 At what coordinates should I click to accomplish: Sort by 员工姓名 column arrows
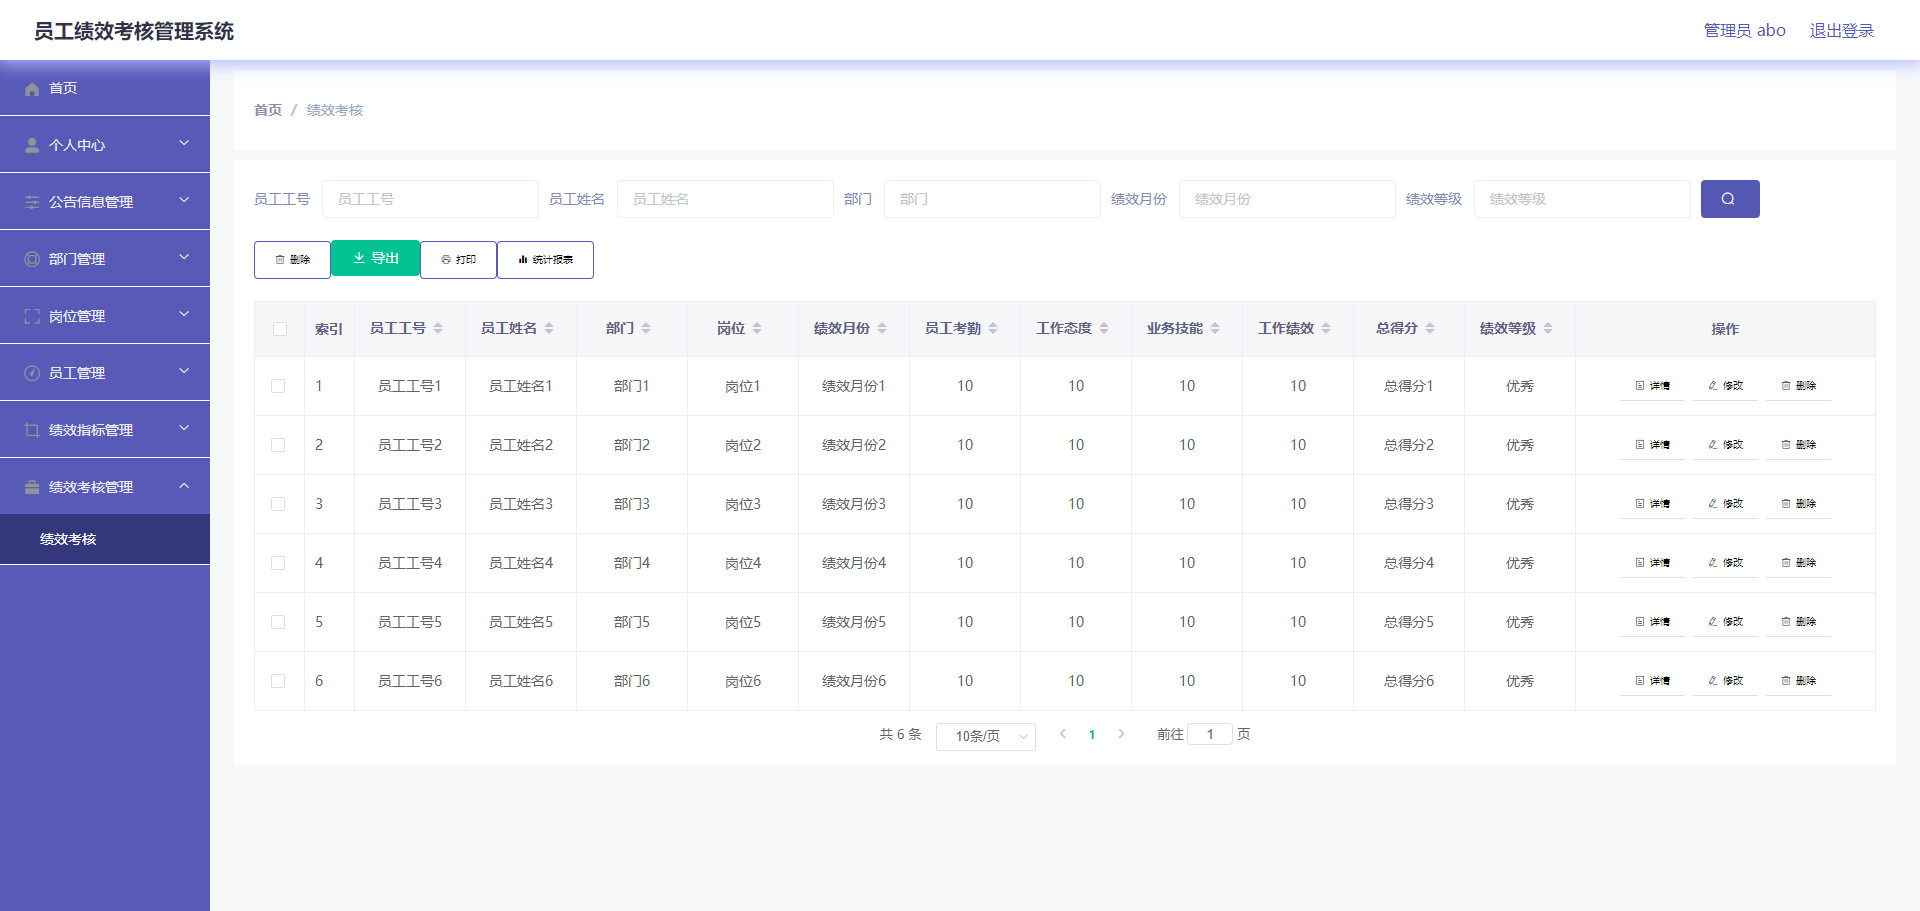tap(549, 328)
